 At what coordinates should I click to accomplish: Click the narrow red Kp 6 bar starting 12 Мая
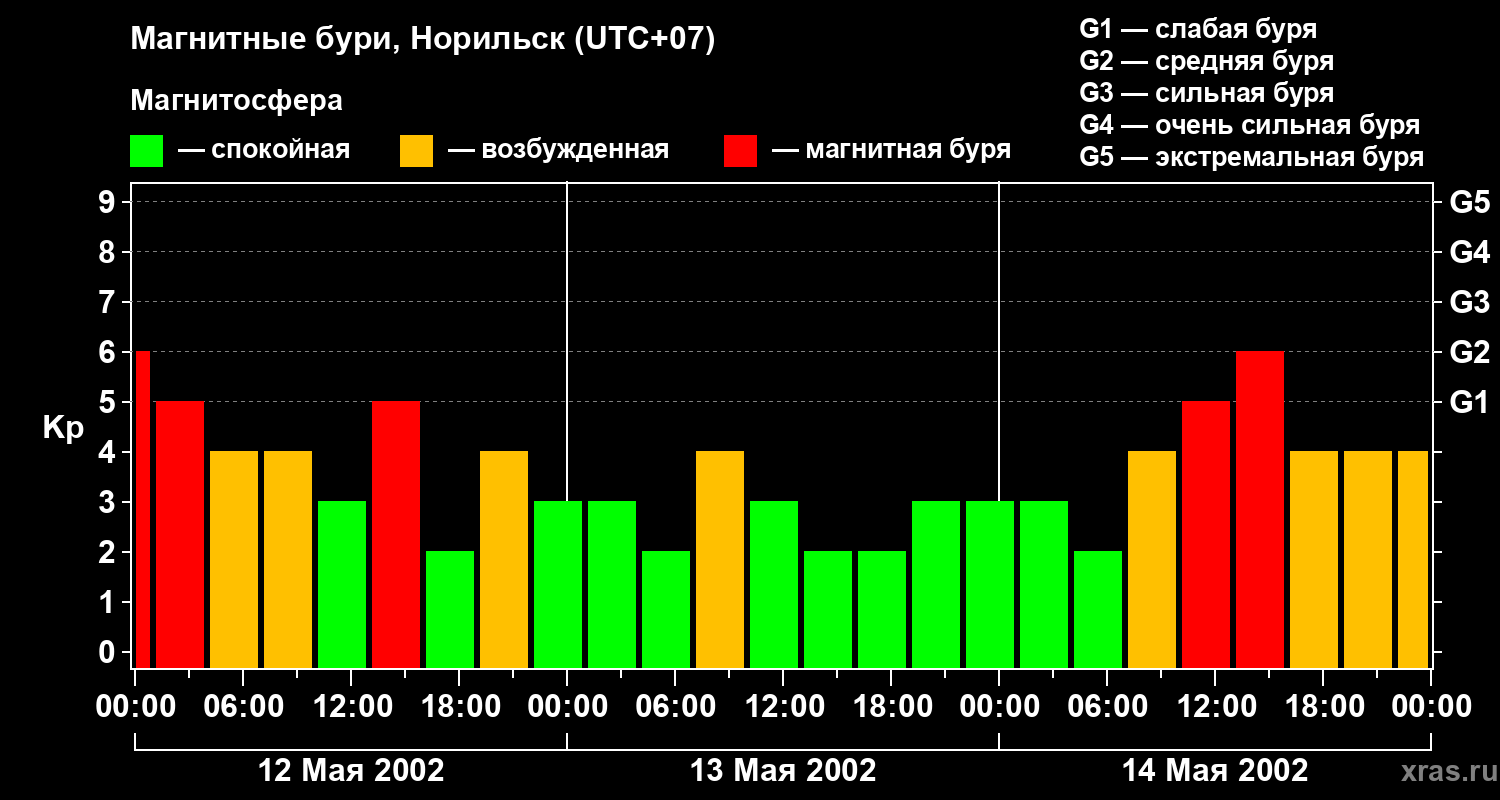[142, 510]
